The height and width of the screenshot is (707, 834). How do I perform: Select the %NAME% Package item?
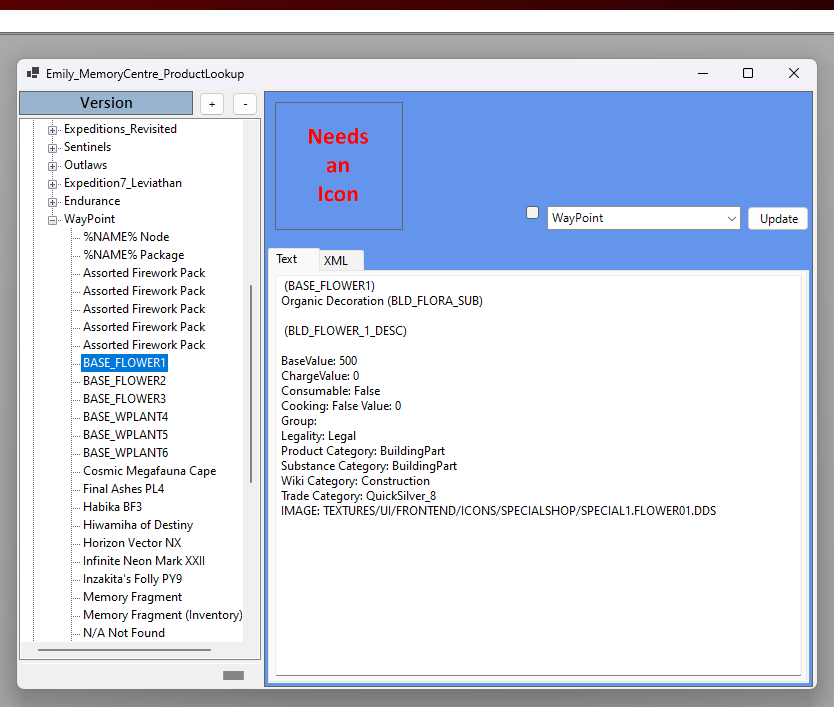(x=134, y=255)
